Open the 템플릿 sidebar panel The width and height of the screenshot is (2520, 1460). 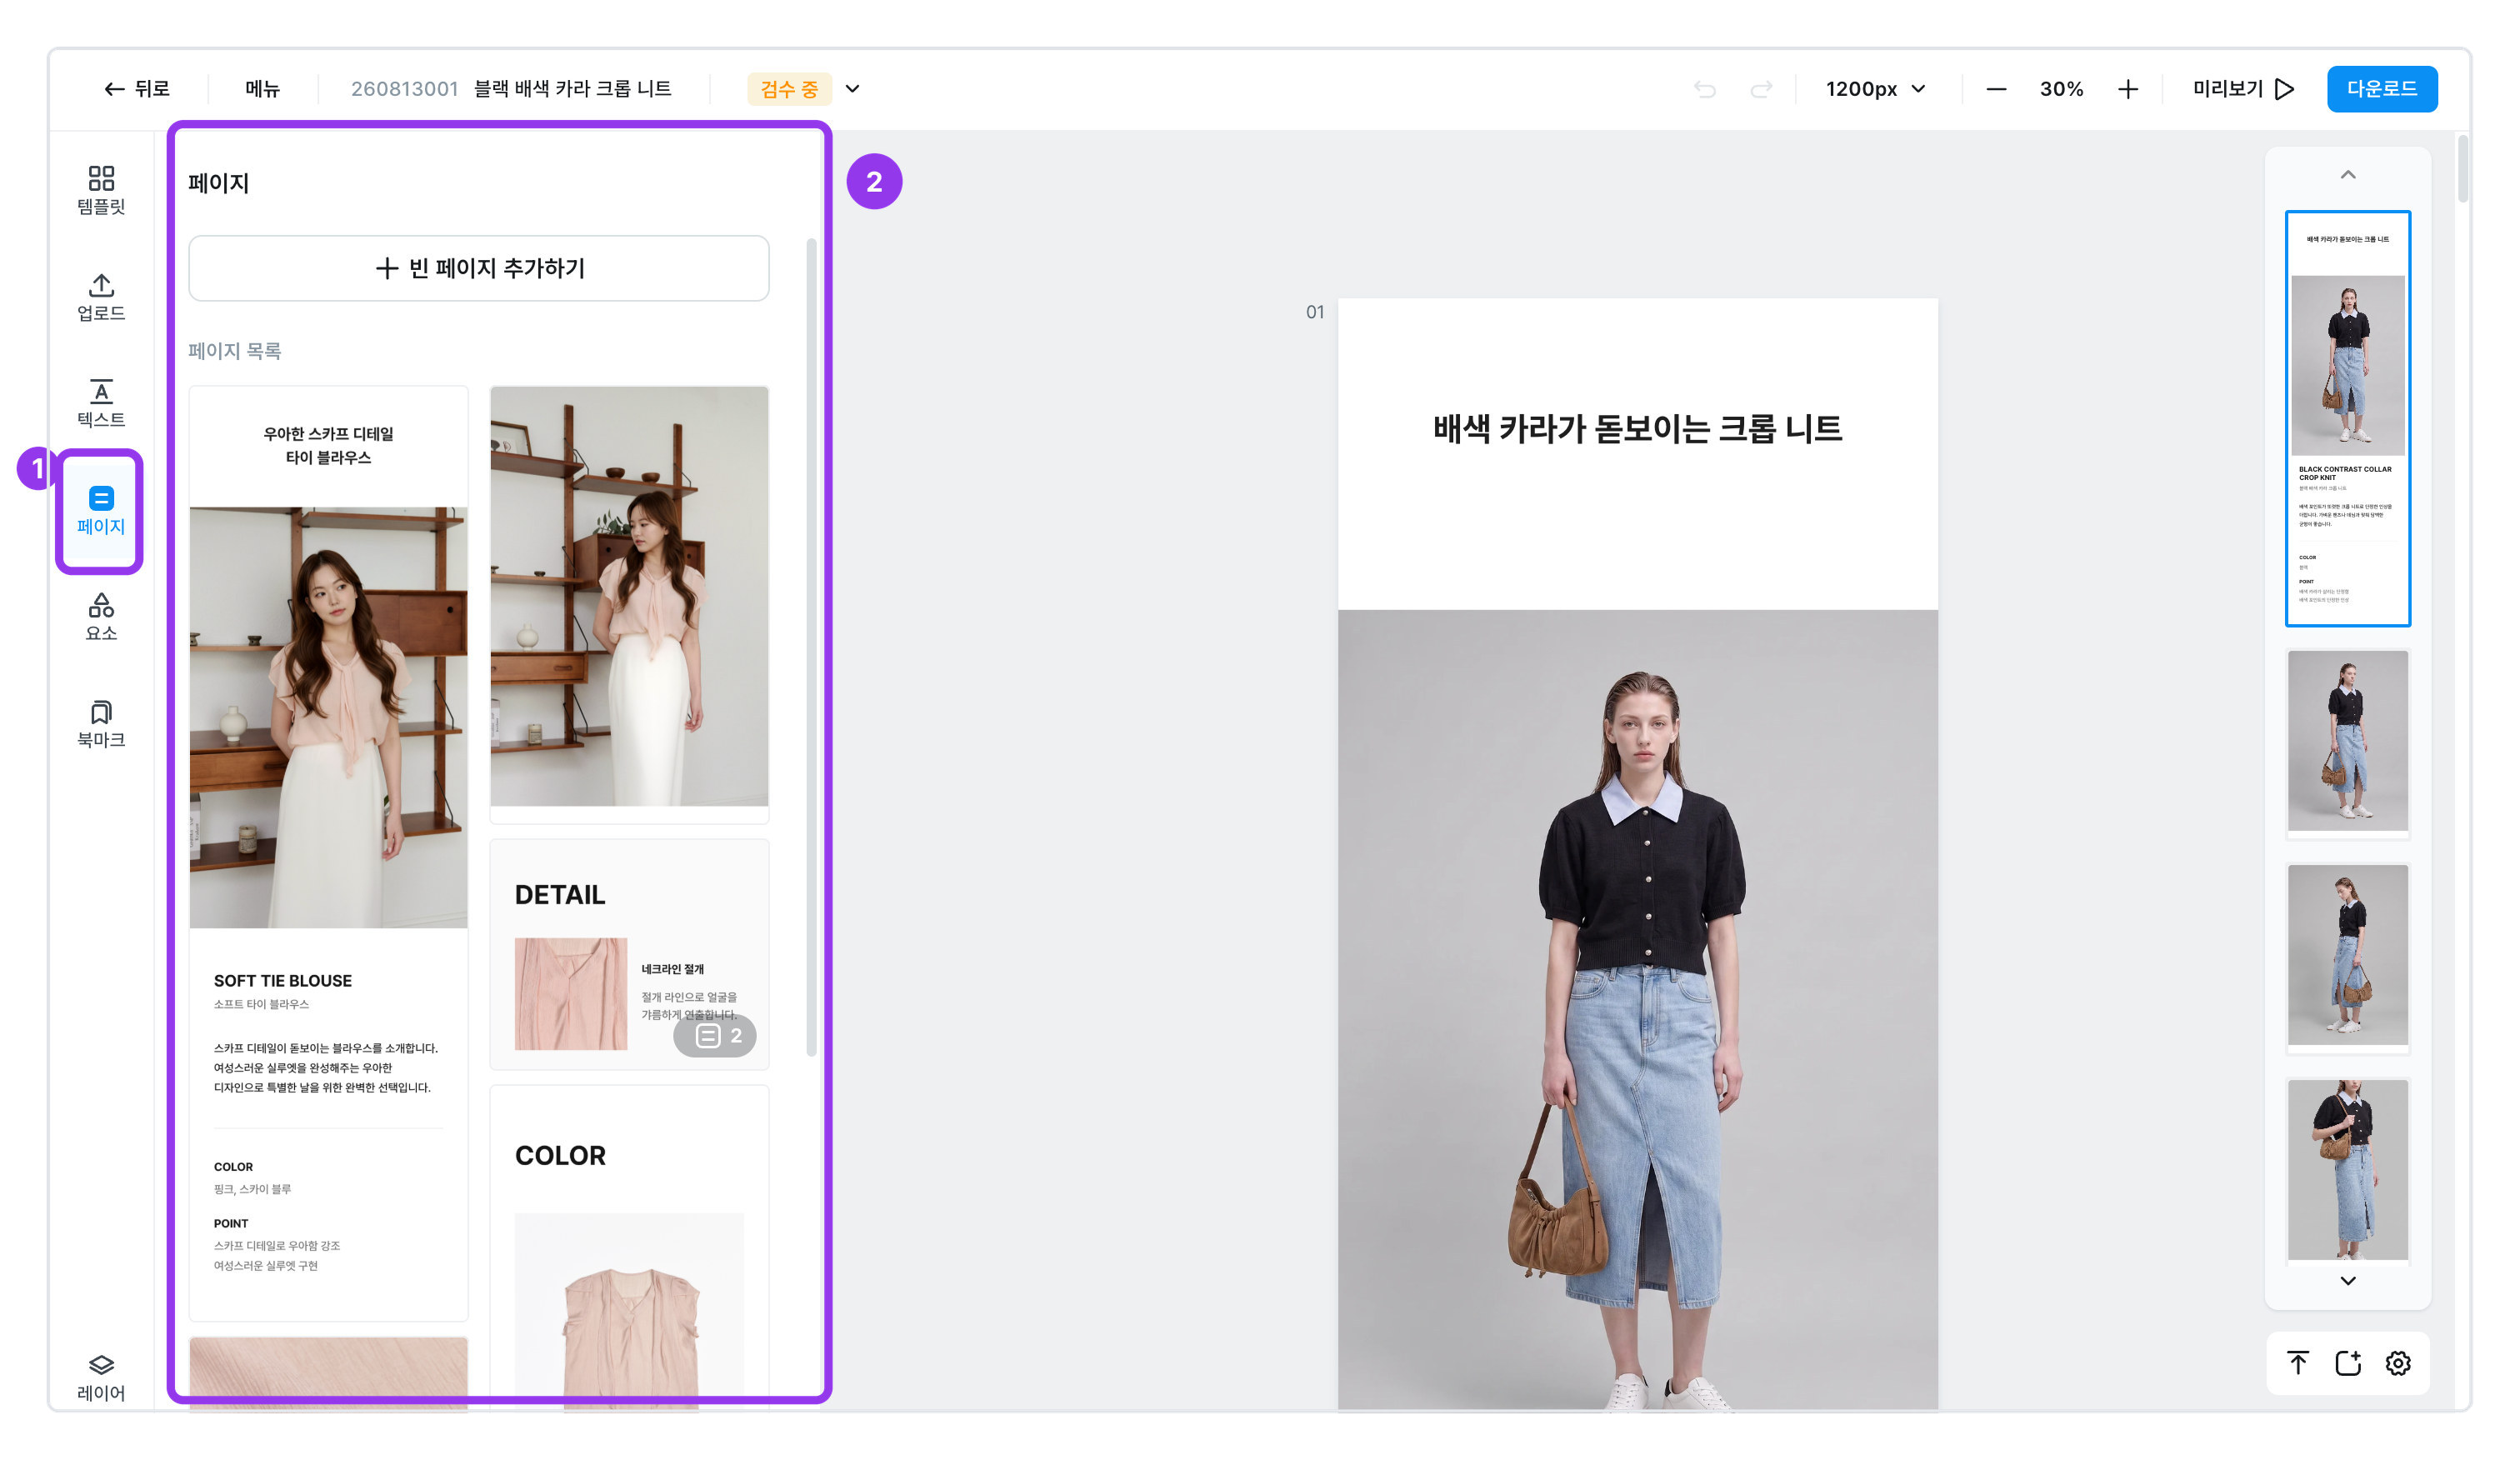tap(101, 190)
